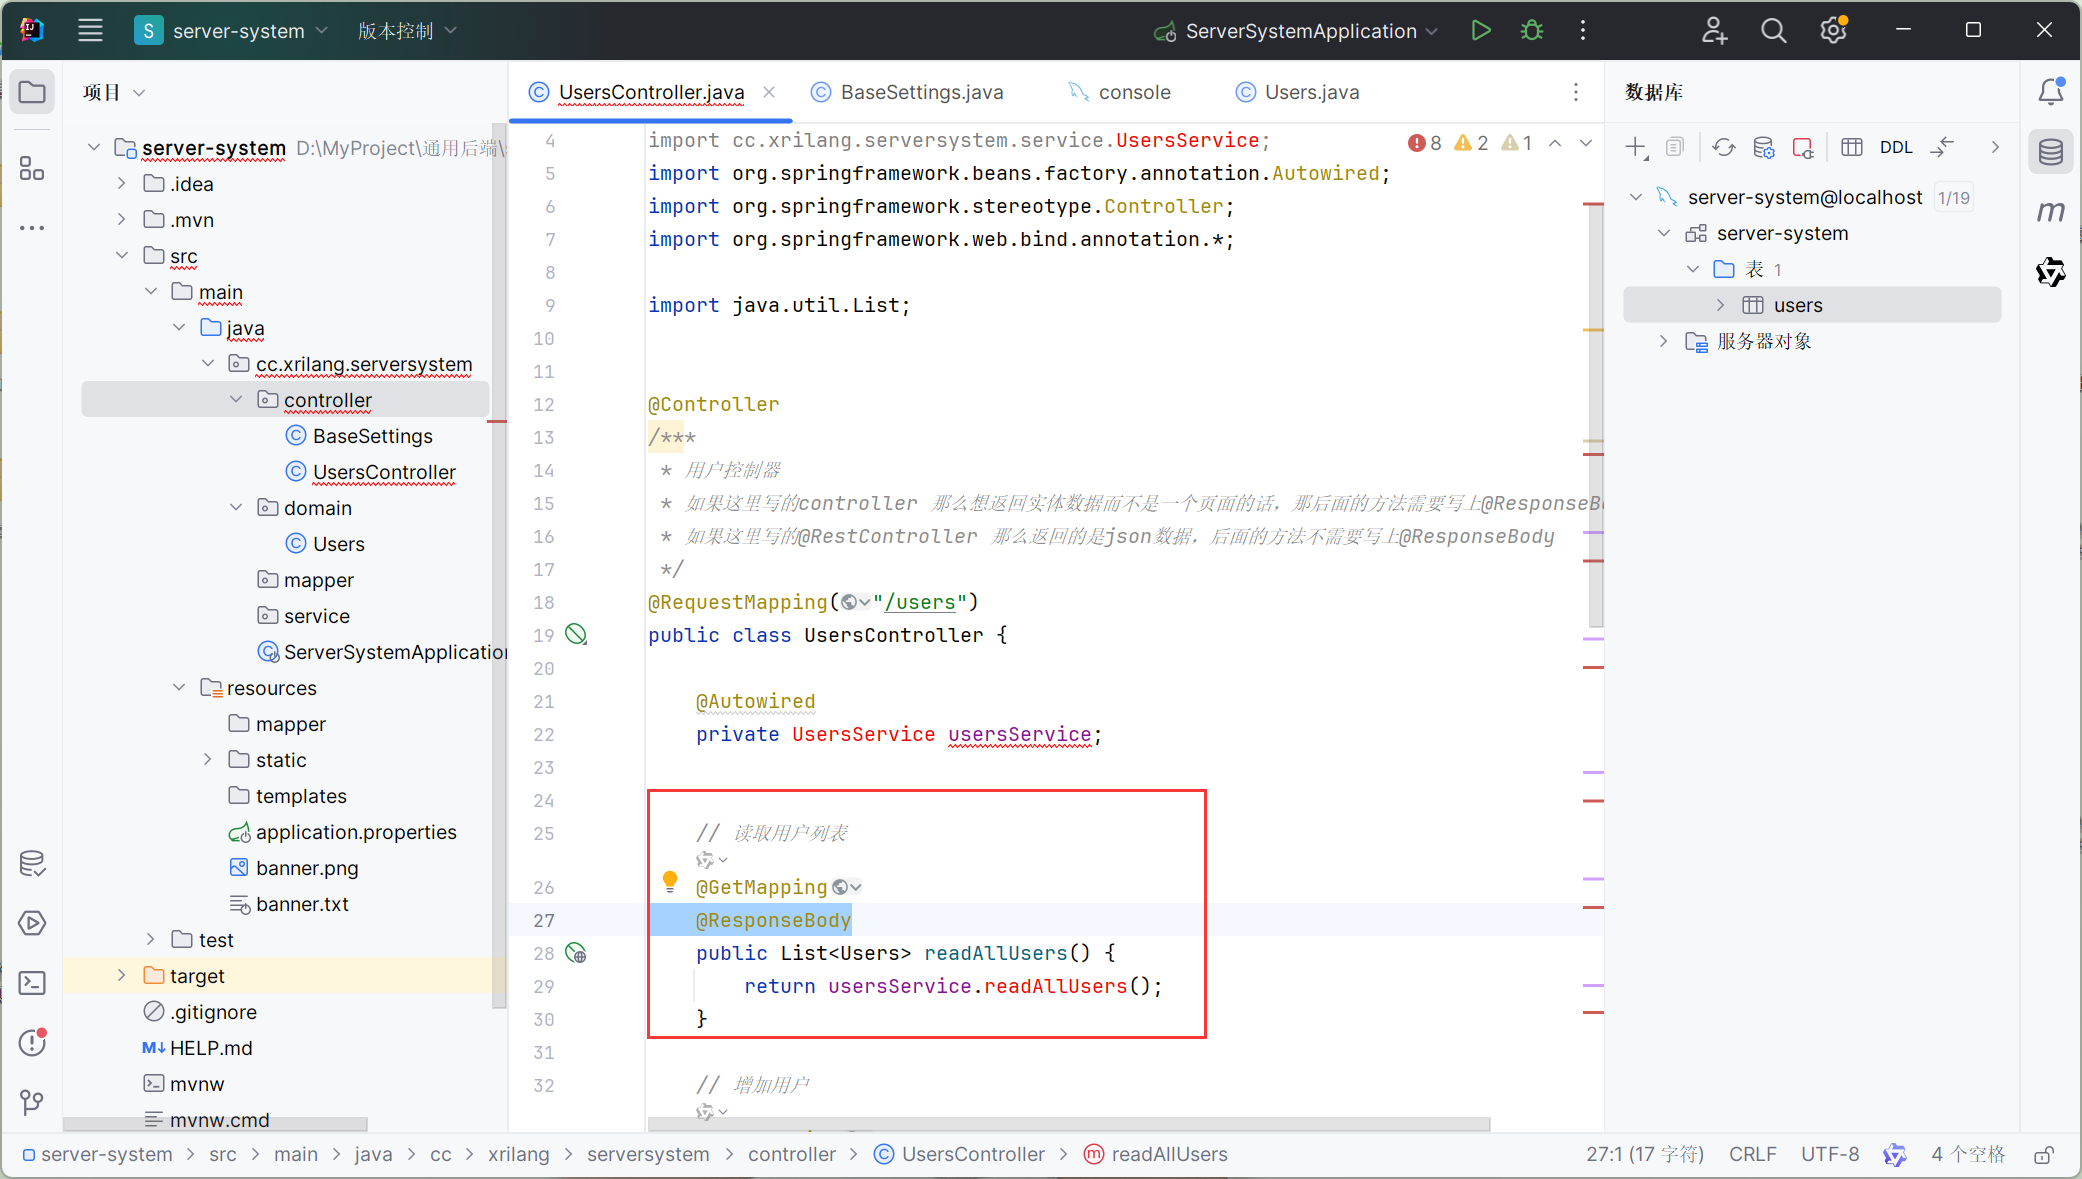This screenshot has width=2082, height=1179.
Task: Open data source properties icon
Action: point(1764,148)
